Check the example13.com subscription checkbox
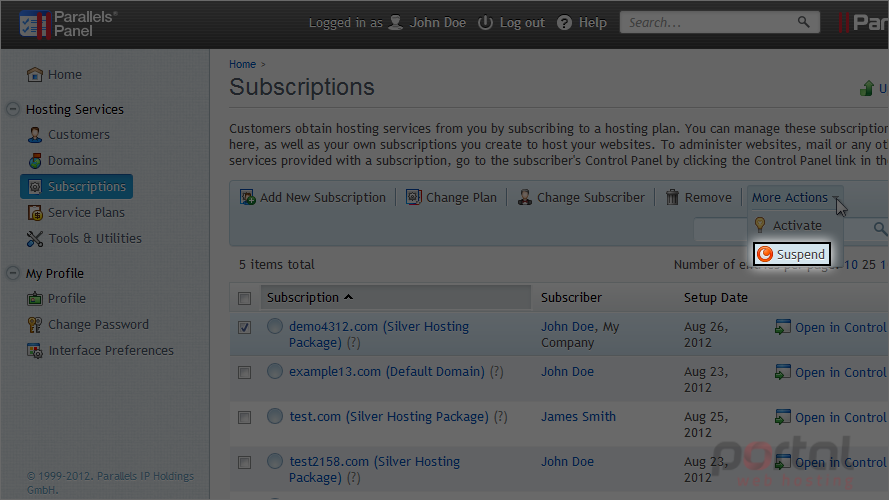The image size is (889, 500). (x=244, y=372)
